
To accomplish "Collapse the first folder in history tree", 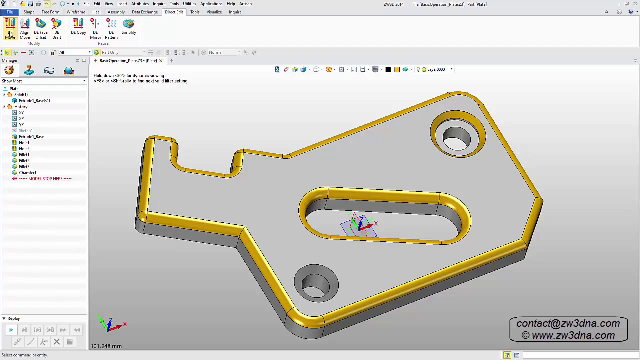I will (x=4, y=94).
